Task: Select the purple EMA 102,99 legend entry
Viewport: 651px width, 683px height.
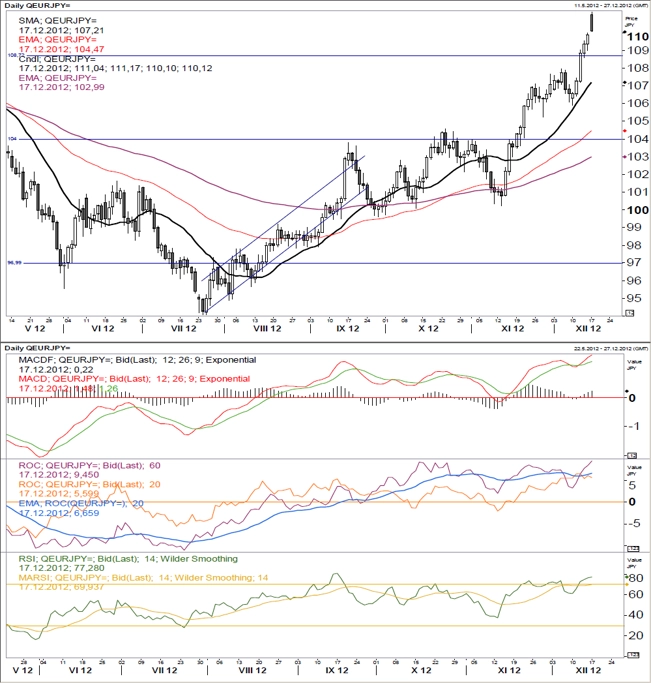Action: (61, 82)
